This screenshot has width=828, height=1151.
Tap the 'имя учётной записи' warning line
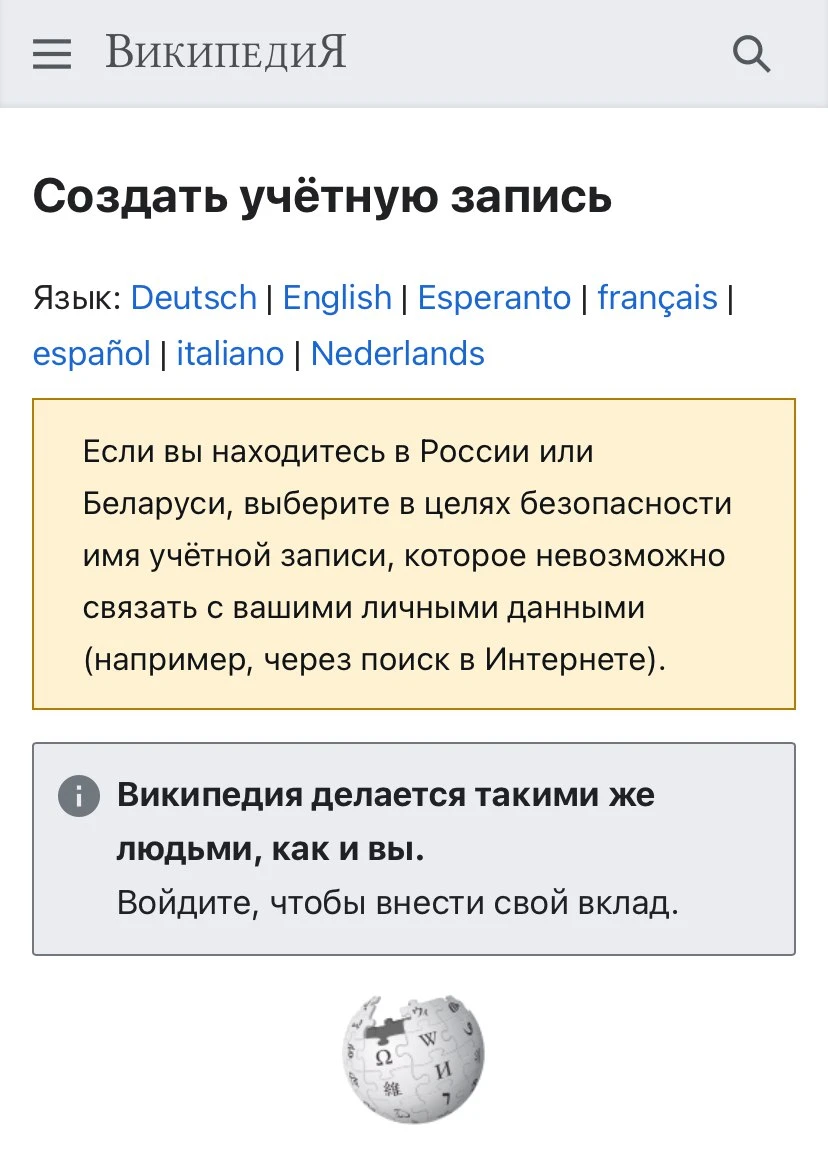[404, 556]
